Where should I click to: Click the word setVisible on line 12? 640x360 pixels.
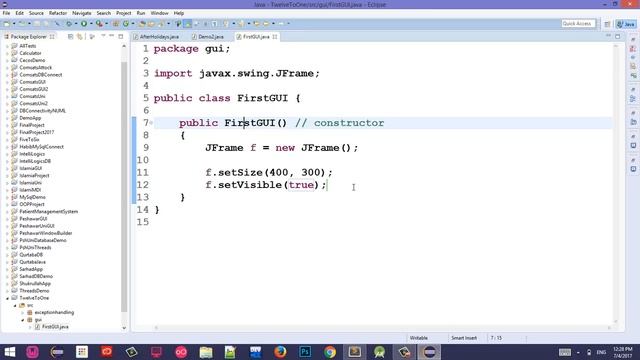click(250, 185)
